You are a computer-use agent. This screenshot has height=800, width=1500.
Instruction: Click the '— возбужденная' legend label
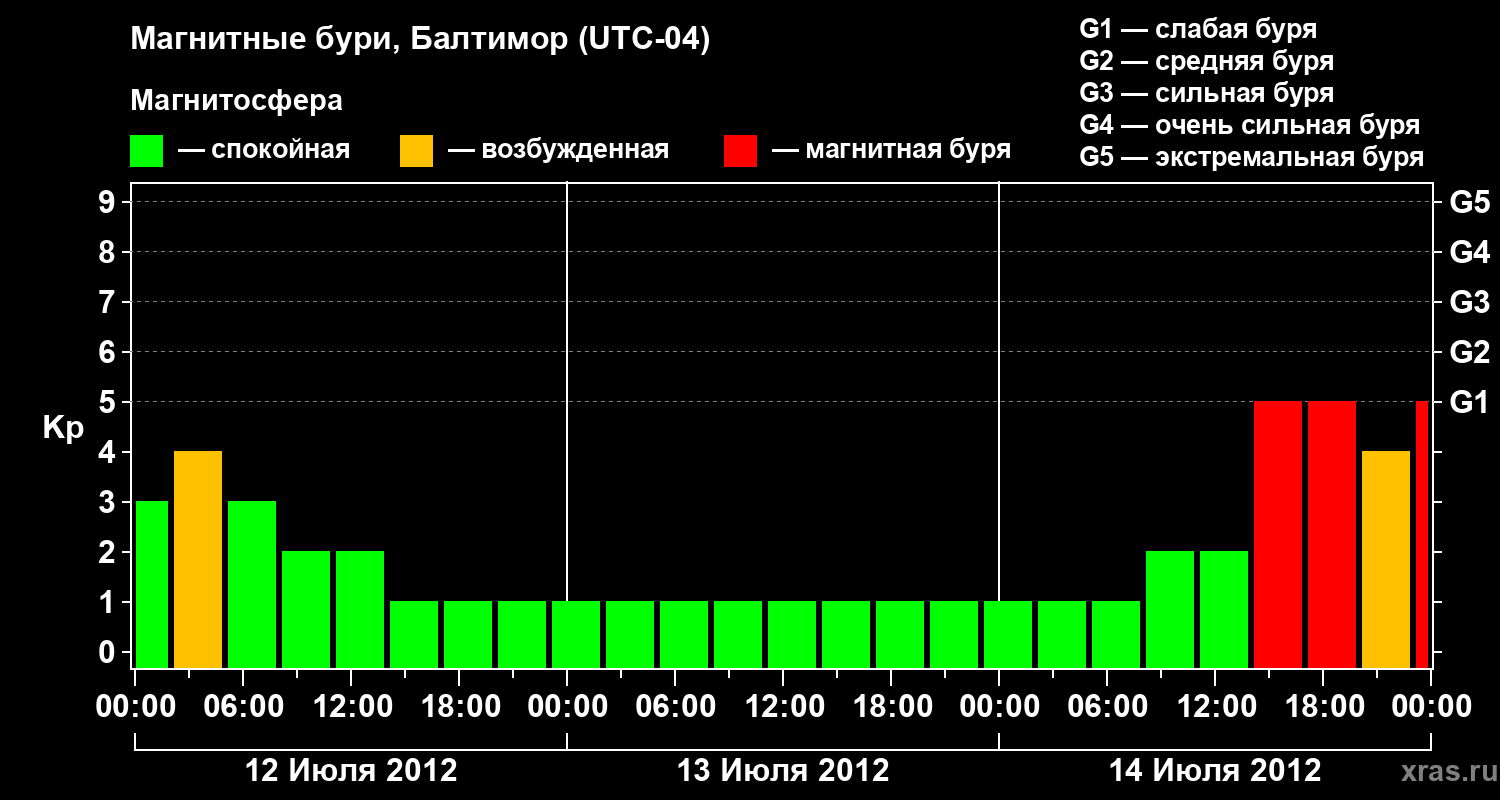pos(558,150)
